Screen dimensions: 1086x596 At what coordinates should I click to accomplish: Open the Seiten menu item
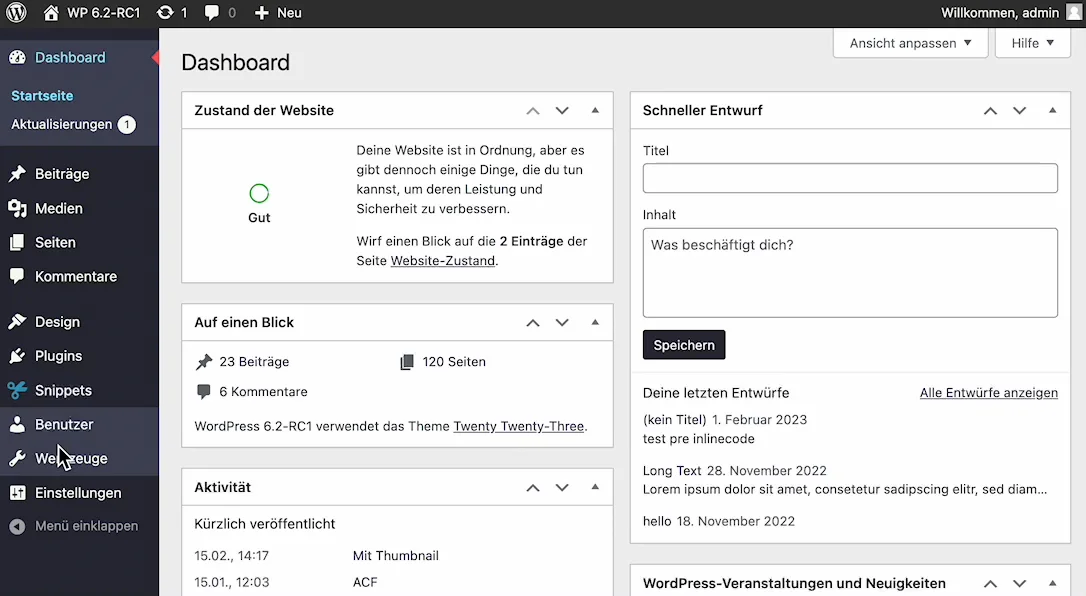click(55, 242)
